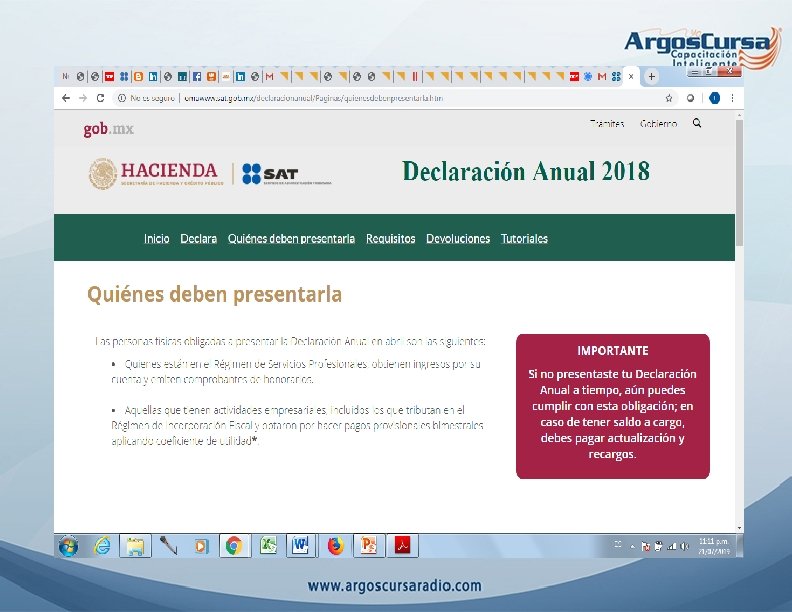Click the 'Declaración Anual 2018' title
This screenshot has height=612, width=792.
click(526, 171)
